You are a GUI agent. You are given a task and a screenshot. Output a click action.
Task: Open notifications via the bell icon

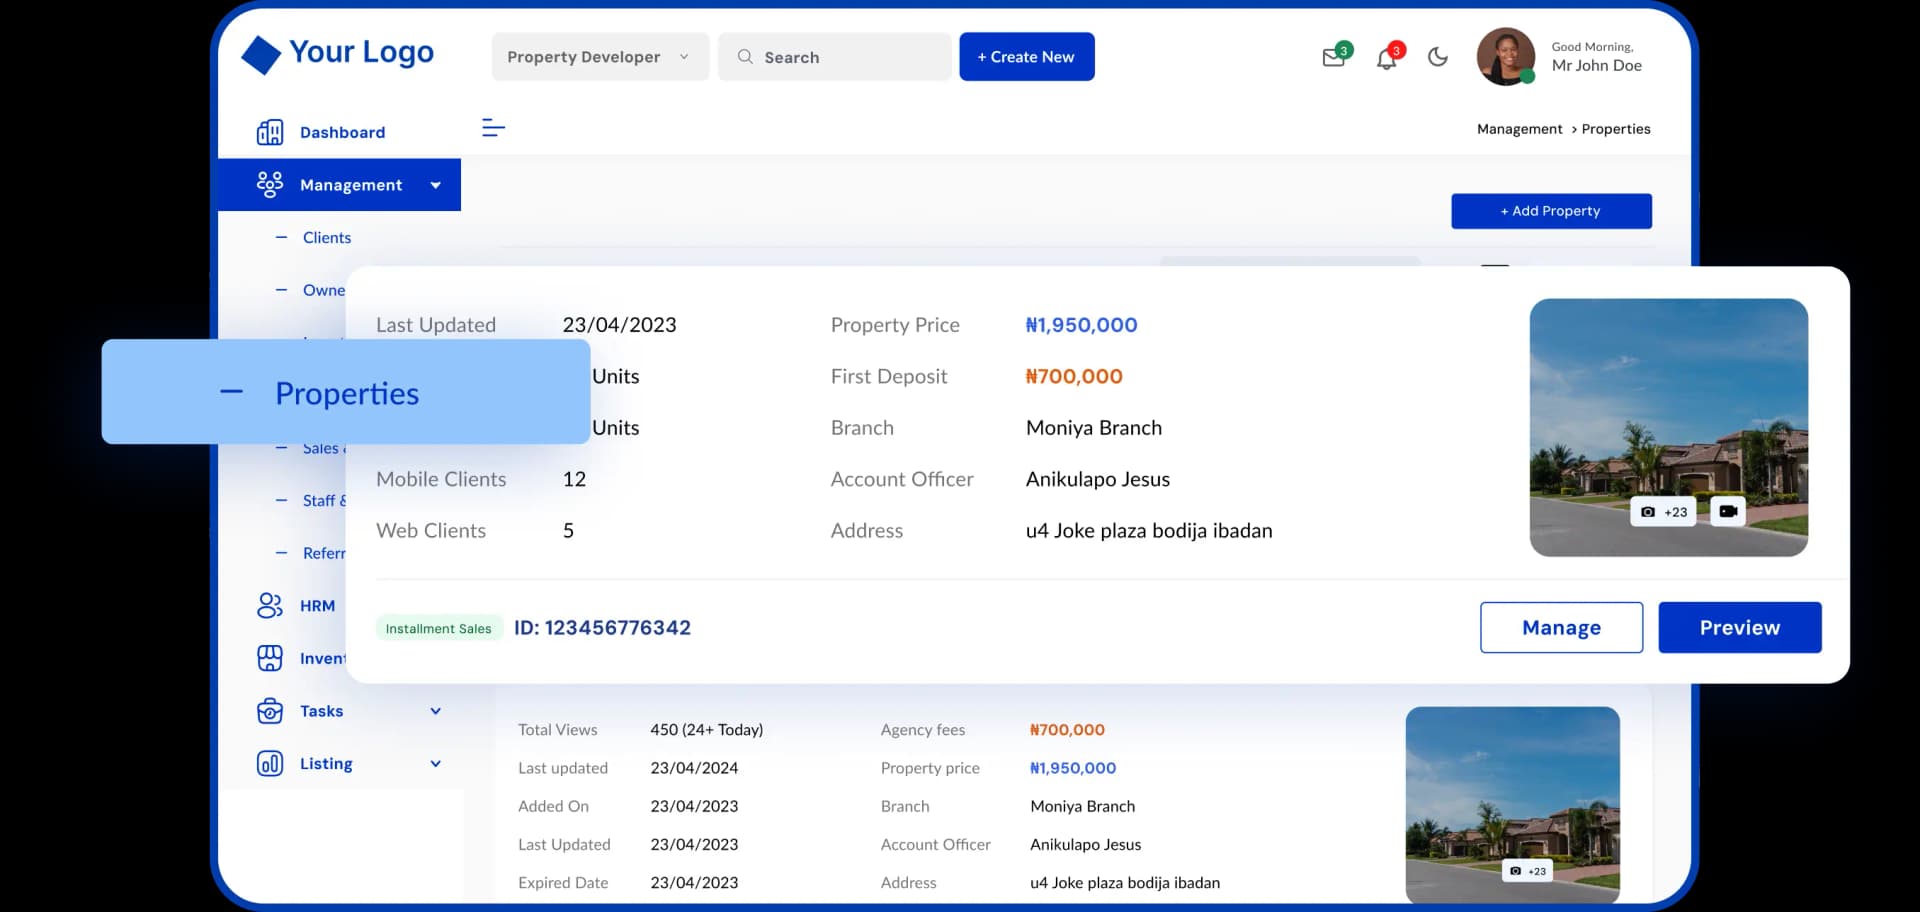click(1388, 58)
